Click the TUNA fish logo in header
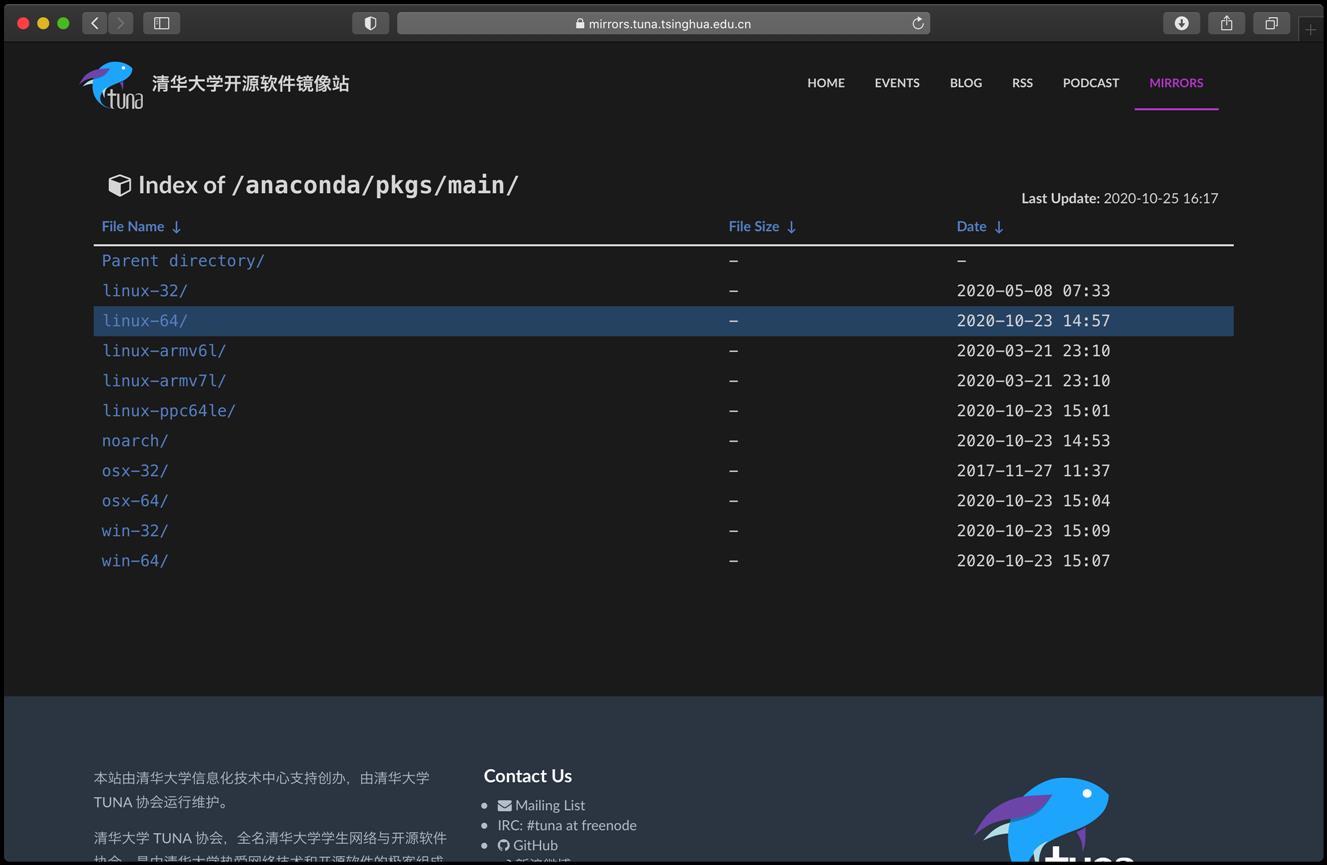This screenshot has height=865, width=1327. 111,85
